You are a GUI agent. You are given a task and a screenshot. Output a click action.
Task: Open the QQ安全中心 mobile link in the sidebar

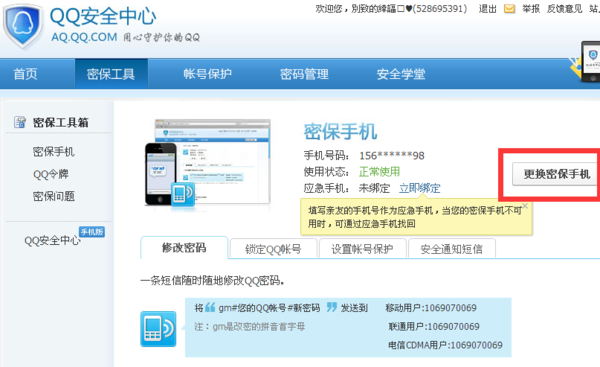click(x=52, y=240)
